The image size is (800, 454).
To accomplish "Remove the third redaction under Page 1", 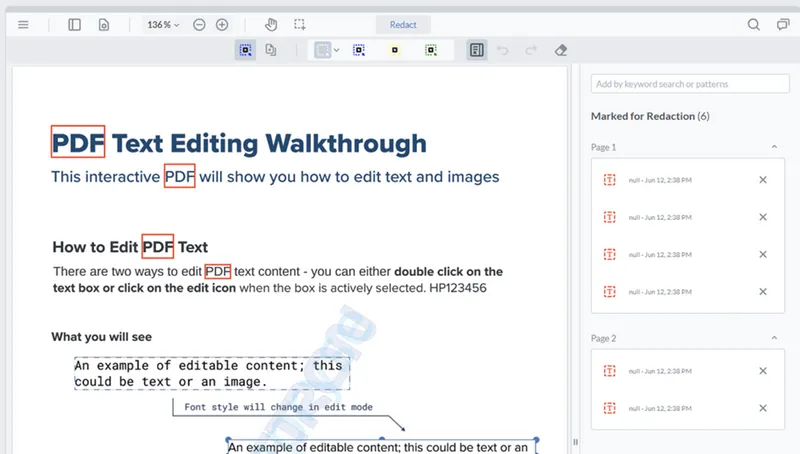I will tap(763, 254).
